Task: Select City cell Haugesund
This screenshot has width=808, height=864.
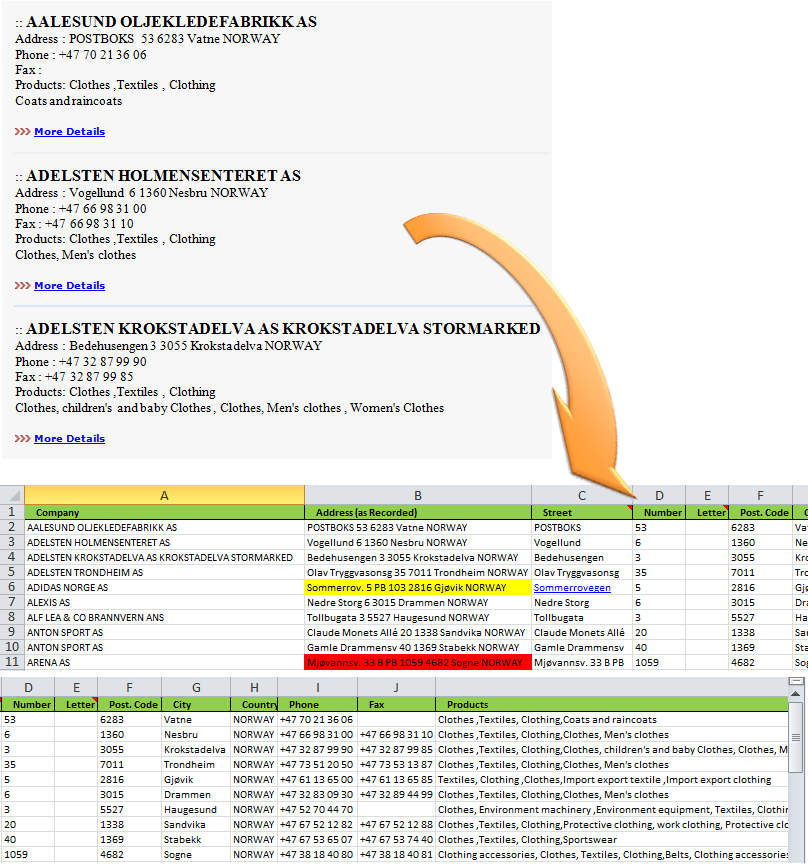Action: point(196,809)
